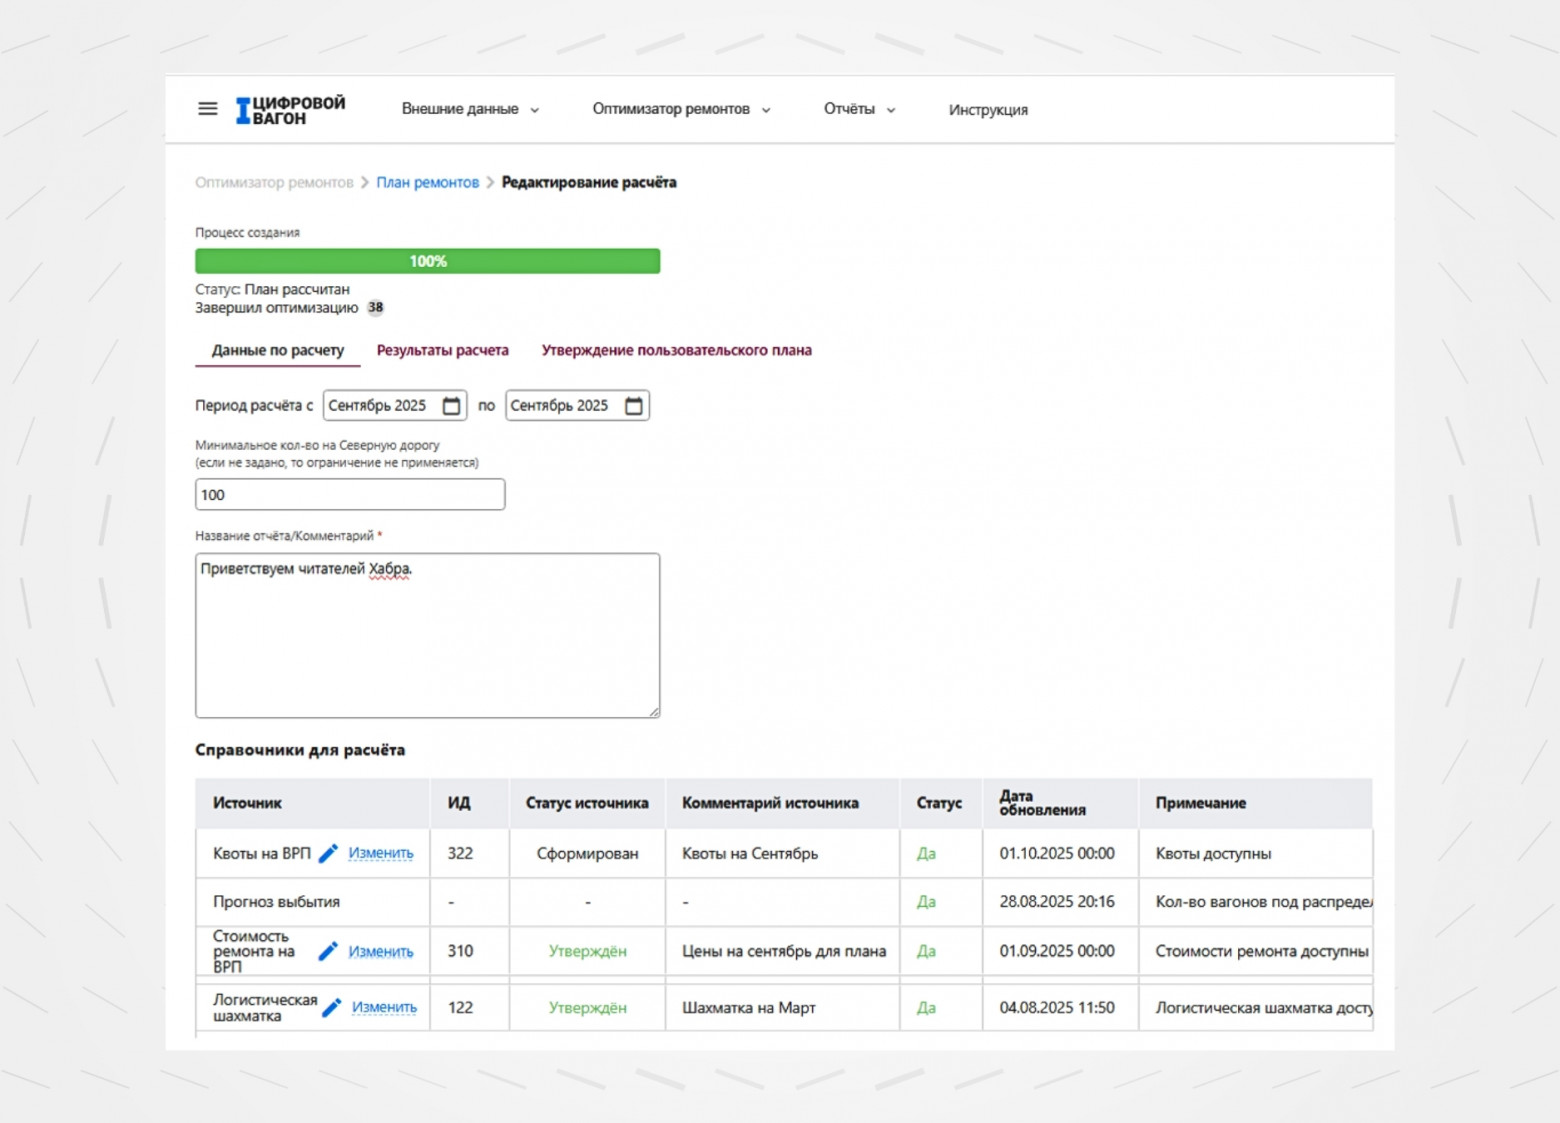This screenshot has height=1123, width=1560.
Task: Click the 100% creation progress bar
Action: click(427, 262)
